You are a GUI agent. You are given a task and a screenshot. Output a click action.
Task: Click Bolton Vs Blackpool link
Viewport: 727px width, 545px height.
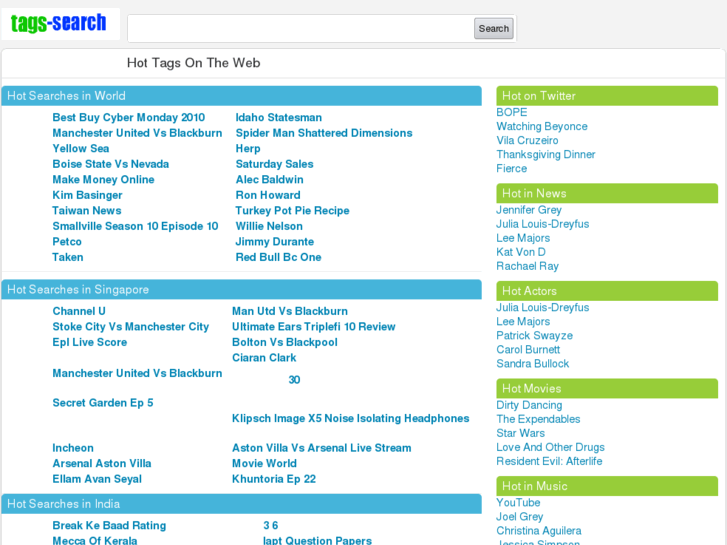[x=285, y=342]
